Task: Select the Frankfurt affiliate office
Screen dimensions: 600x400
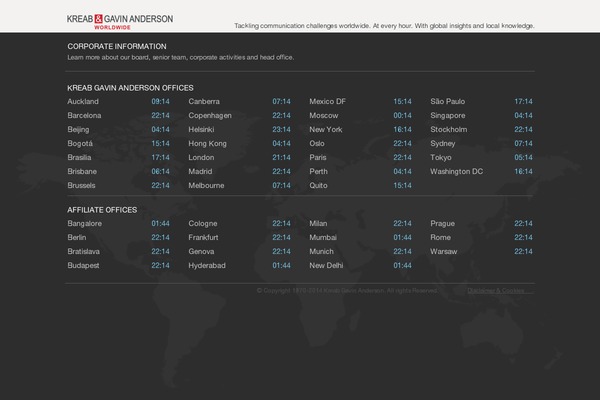Action: [204, 238]
